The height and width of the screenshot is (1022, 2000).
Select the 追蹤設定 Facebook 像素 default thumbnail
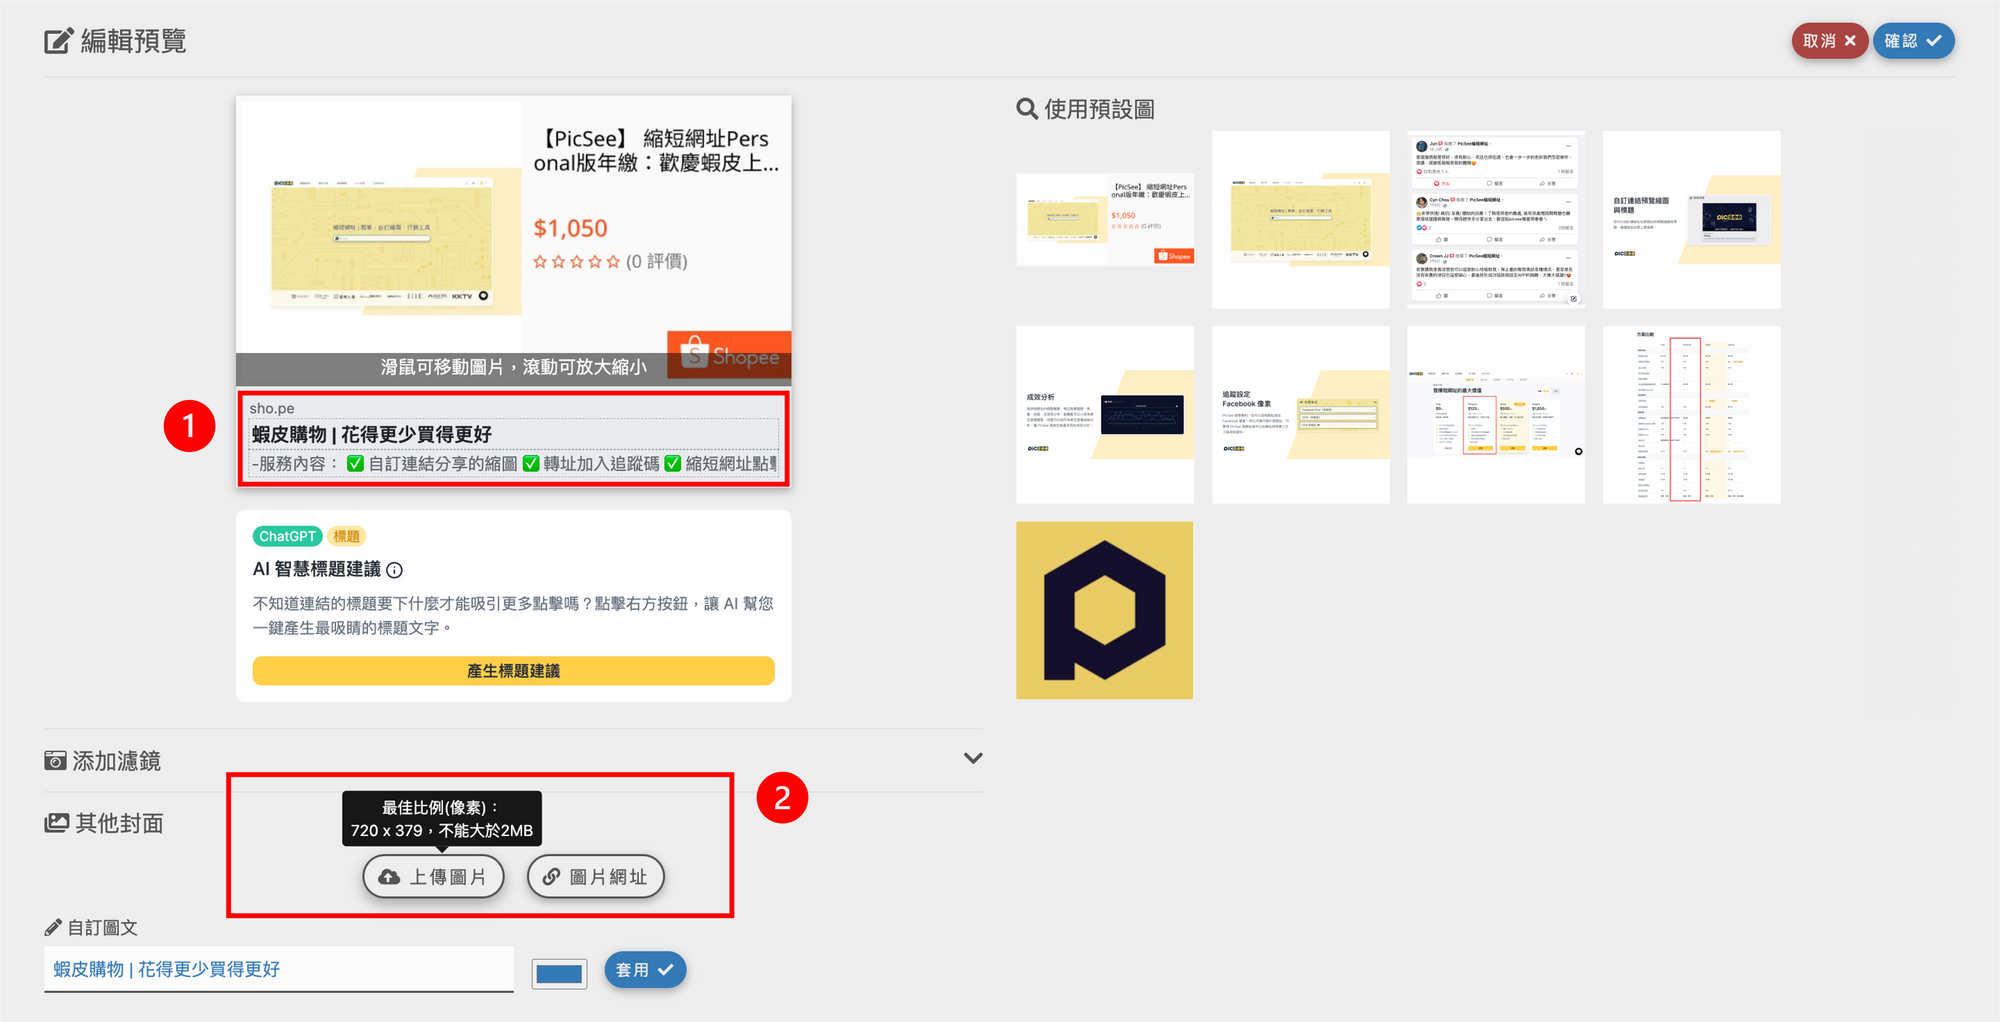pos(1301,415)
